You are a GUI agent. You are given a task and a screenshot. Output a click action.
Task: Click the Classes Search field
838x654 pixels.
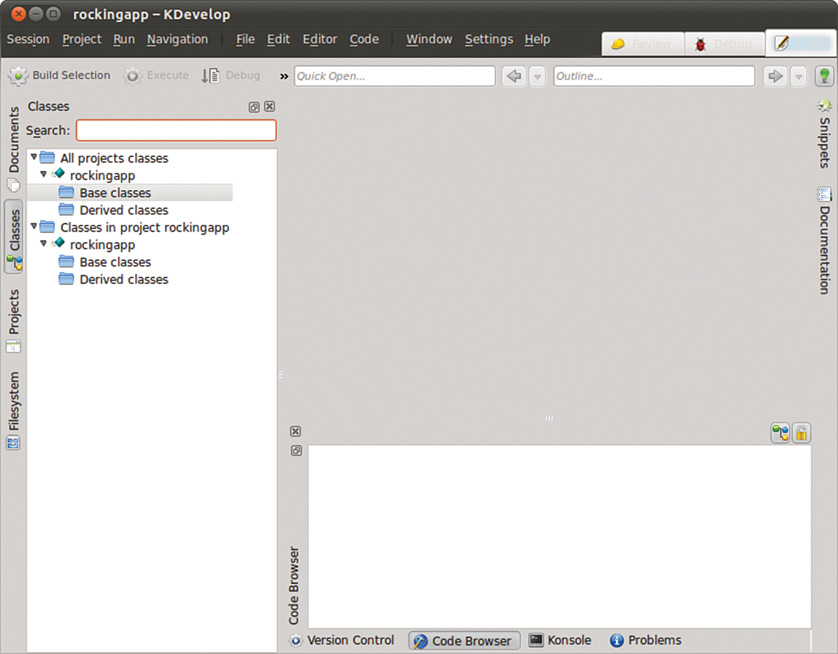click(x=176, y=130)
